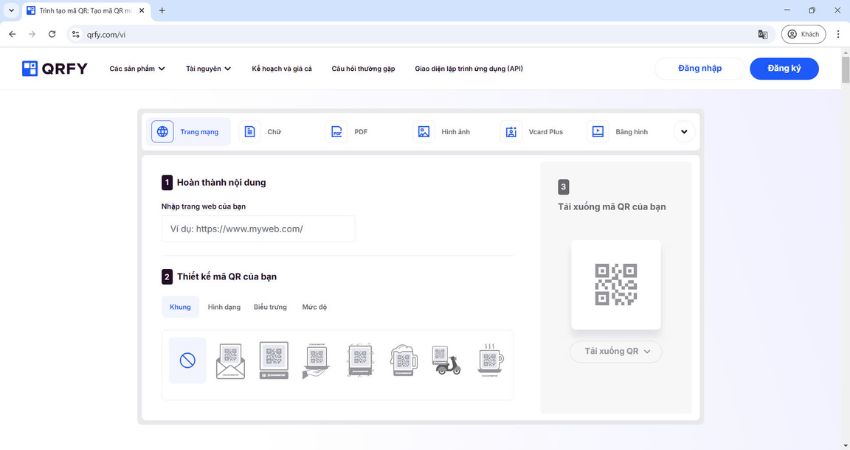Image resolution: width=850 pixels, height=450 pixels.
Task: Click the QRFY logo
Action: pos(54,69)
